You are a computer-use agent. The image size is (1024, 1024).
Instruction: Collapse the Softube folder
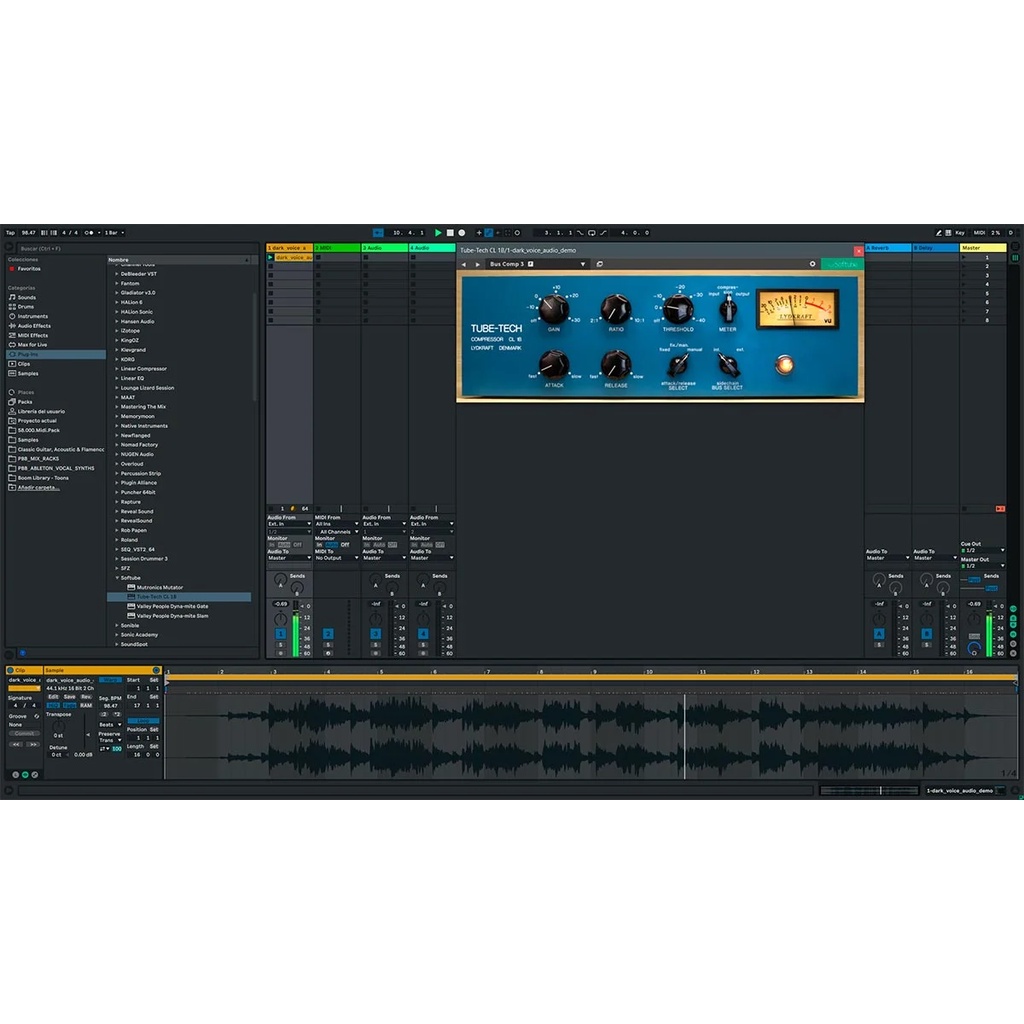click(118, 577)
